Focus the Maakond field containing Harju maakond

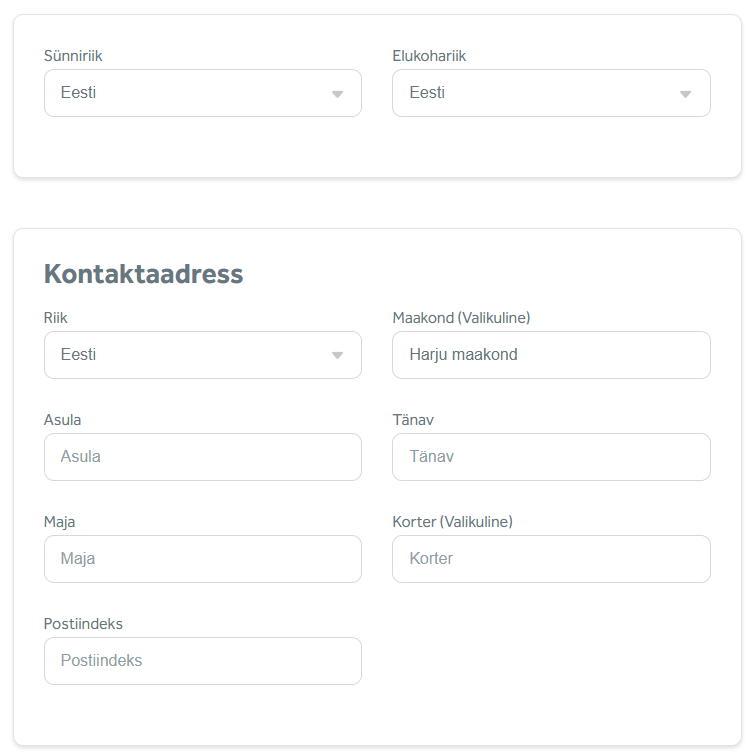[551, 355]
